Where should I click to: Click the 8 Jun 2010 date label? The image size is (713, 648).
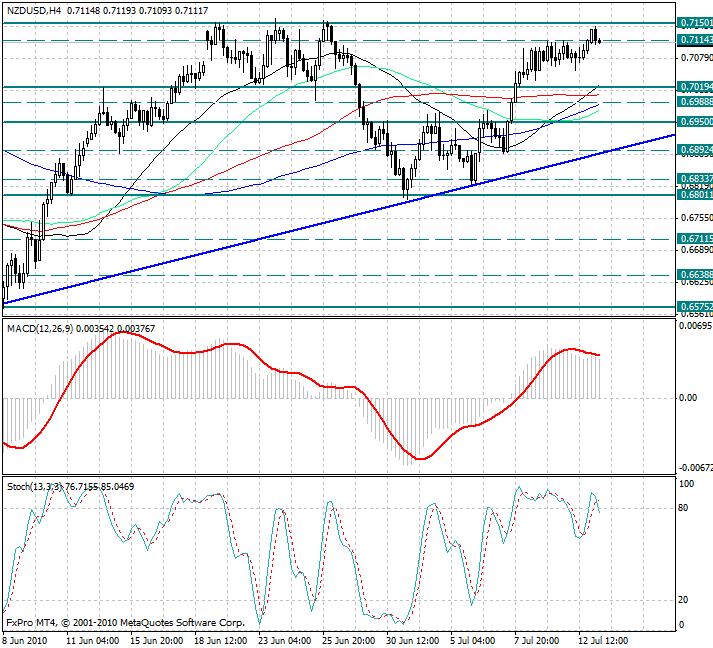(25, 641)
